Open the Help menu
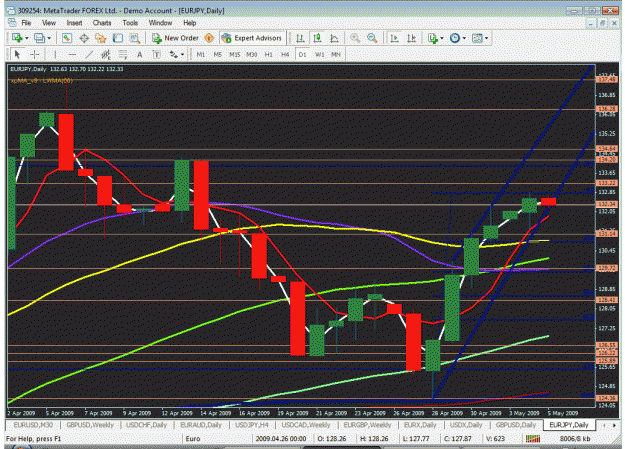The image size is (625, 449). click(x=190, y=23)
